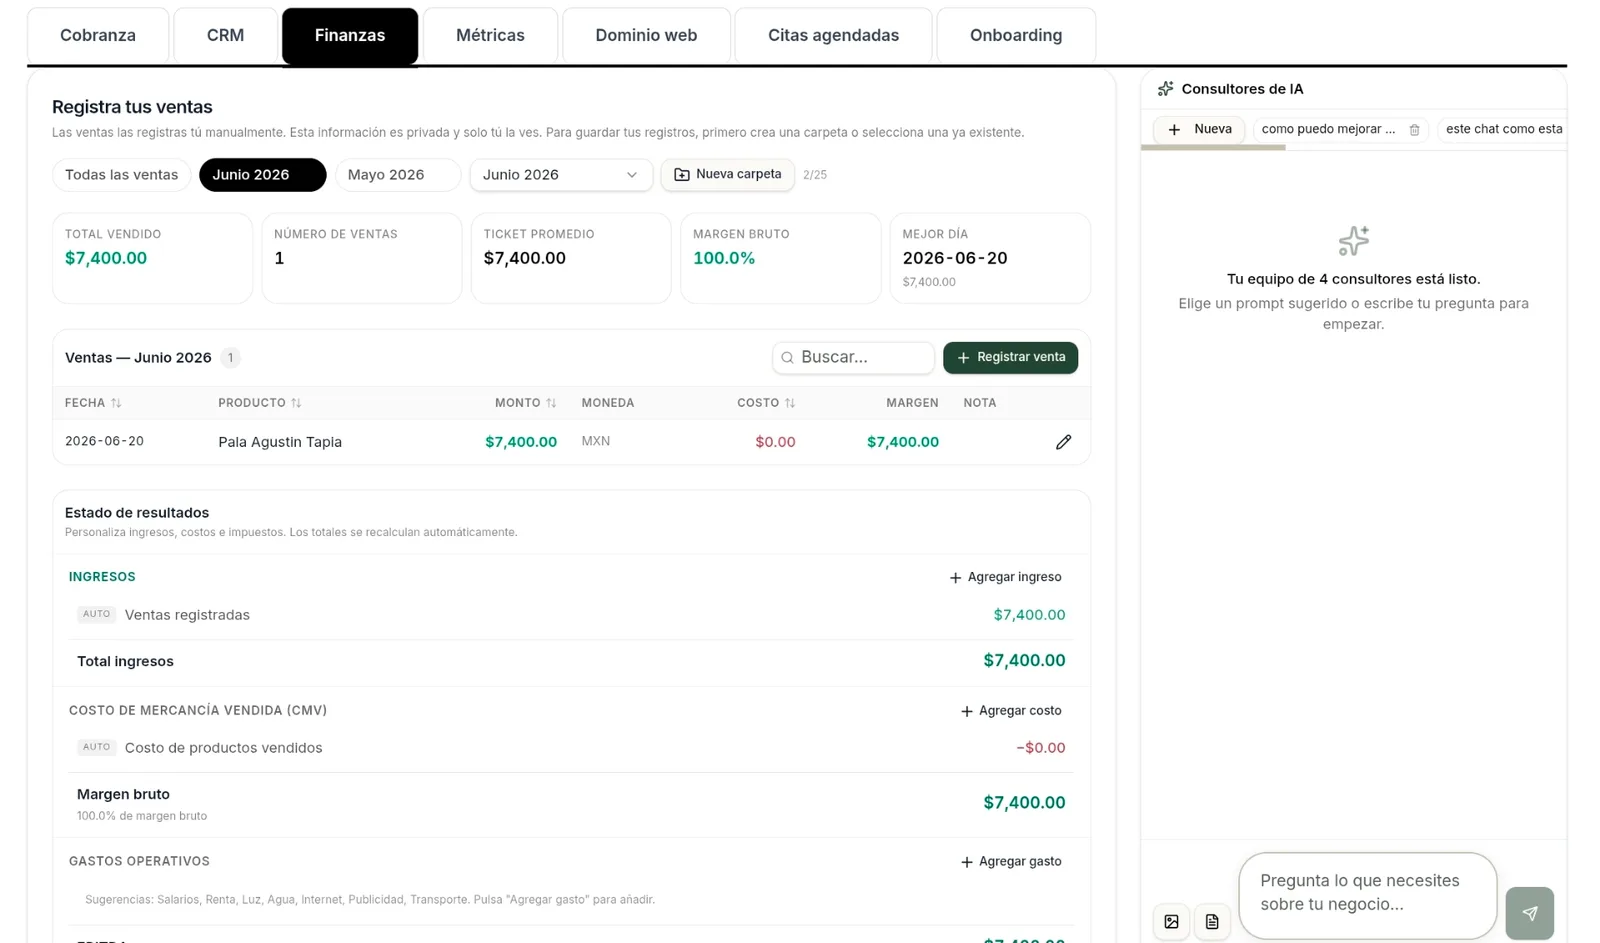Click the TOTAL VENDIDO summary card
This screenshot has height=943, width=1600.
point(152,258)
